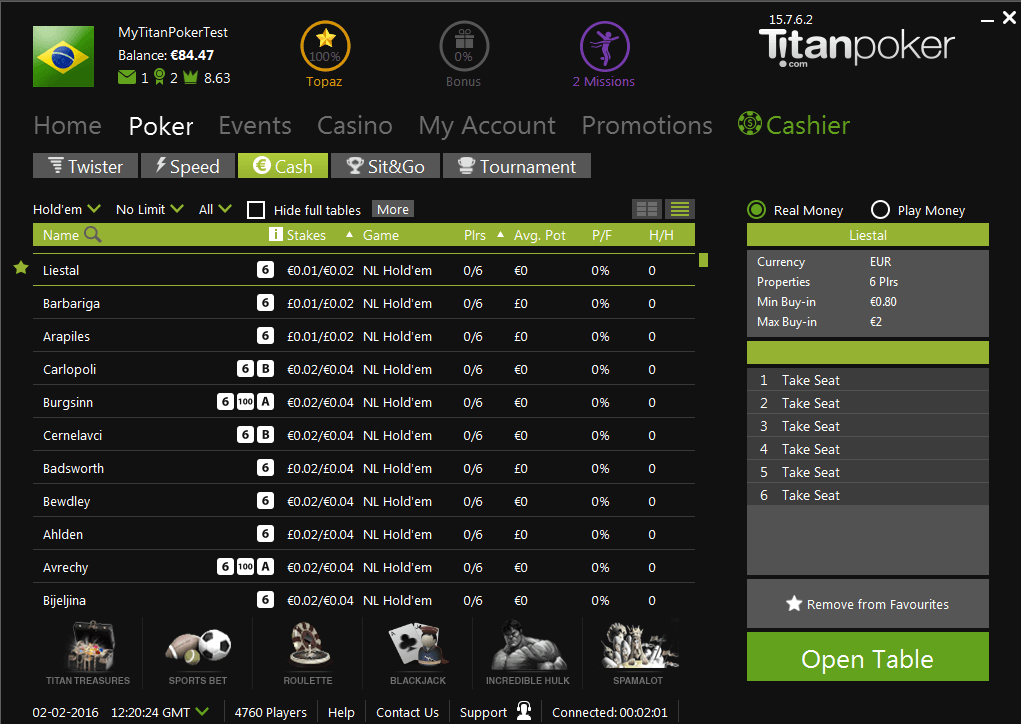
Task: Open the My Account tab
Action: [487, 126]
